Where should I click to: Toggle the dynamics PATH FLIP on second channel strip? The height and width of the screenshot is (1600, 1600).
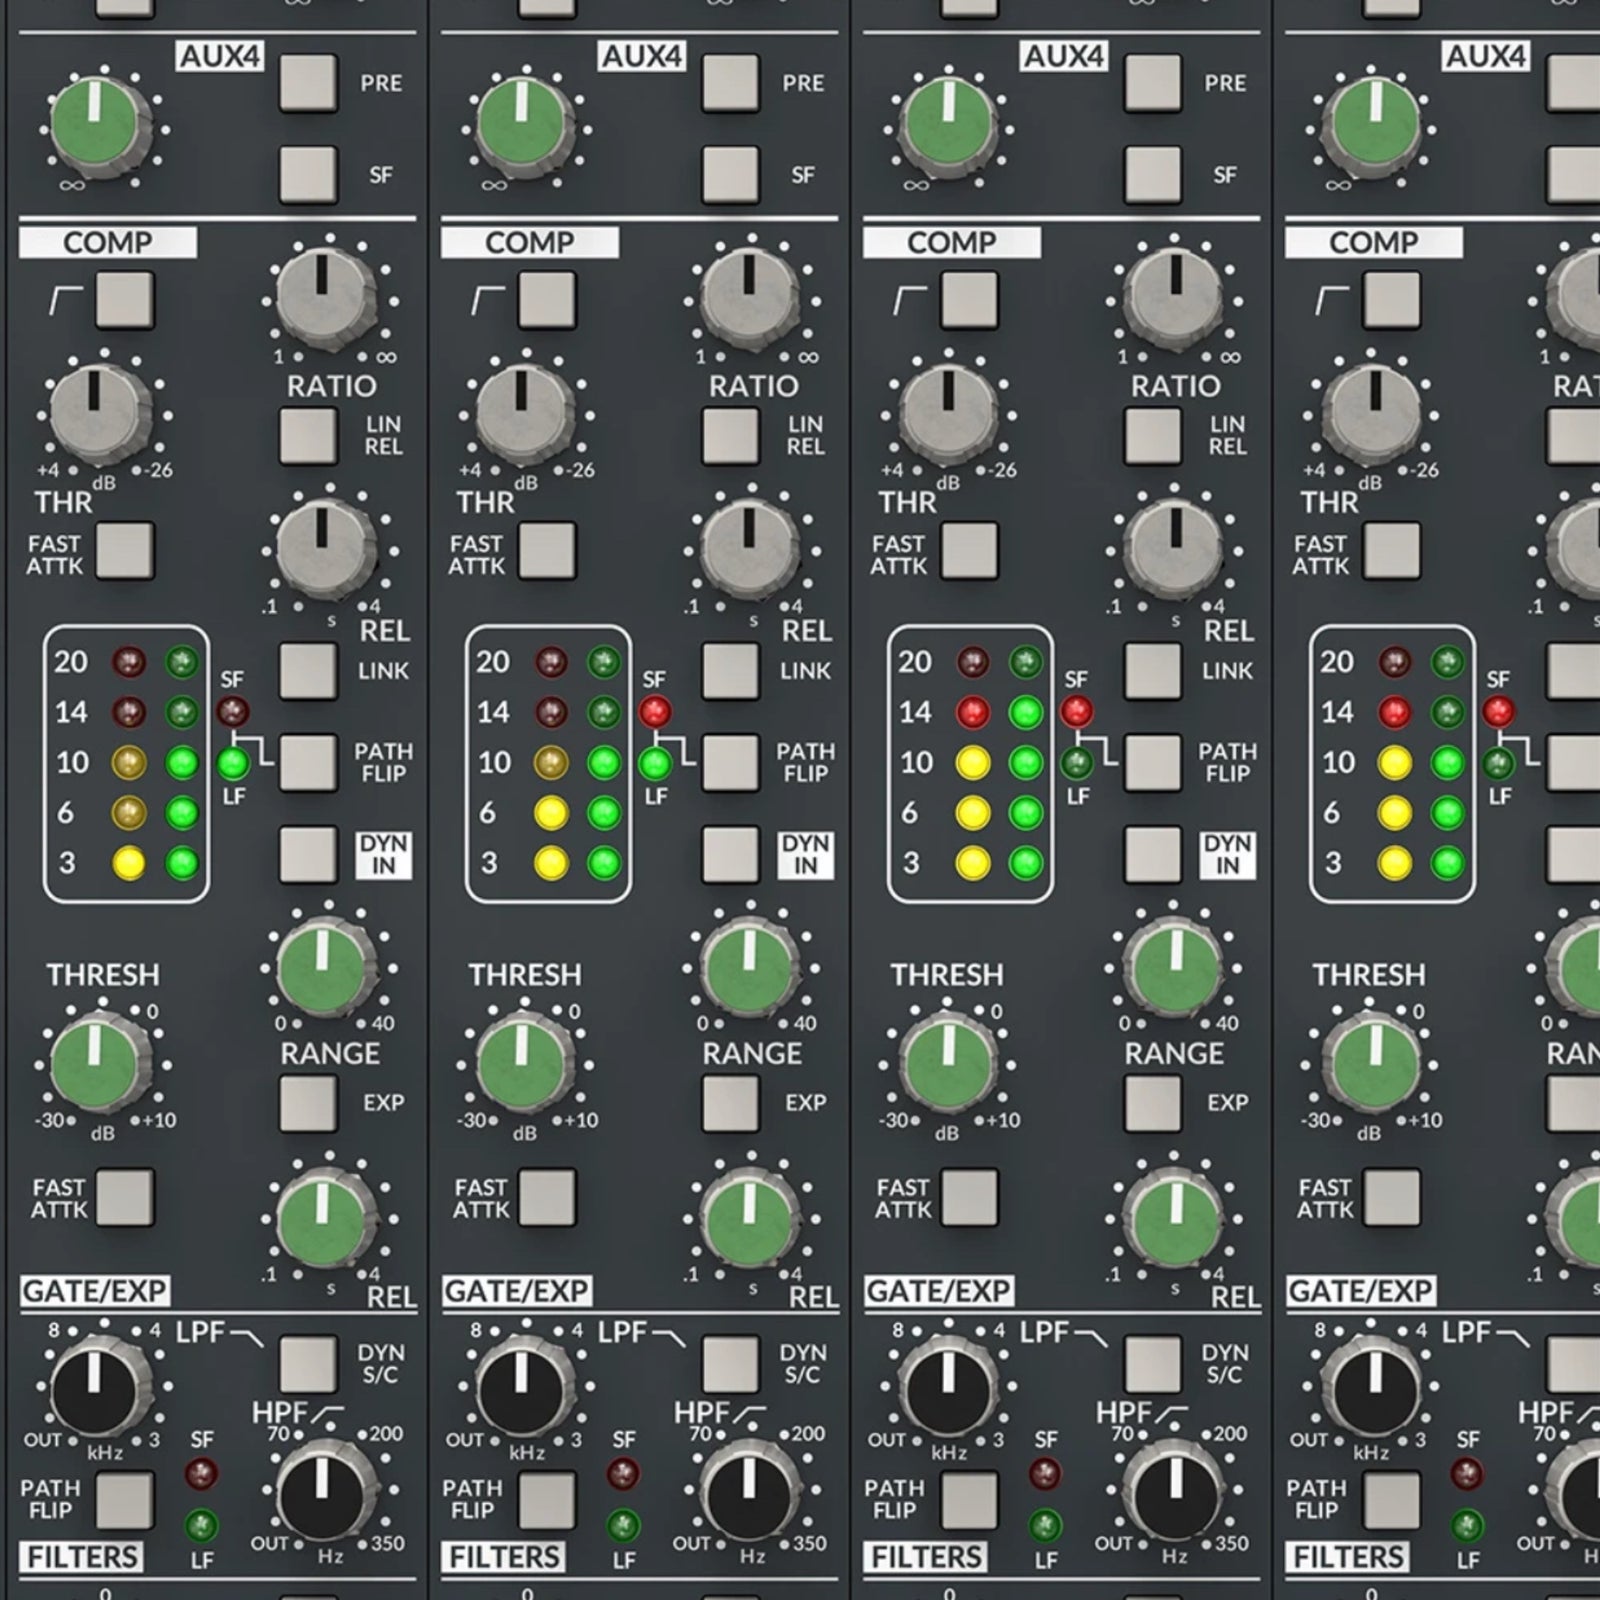(730, 763)
